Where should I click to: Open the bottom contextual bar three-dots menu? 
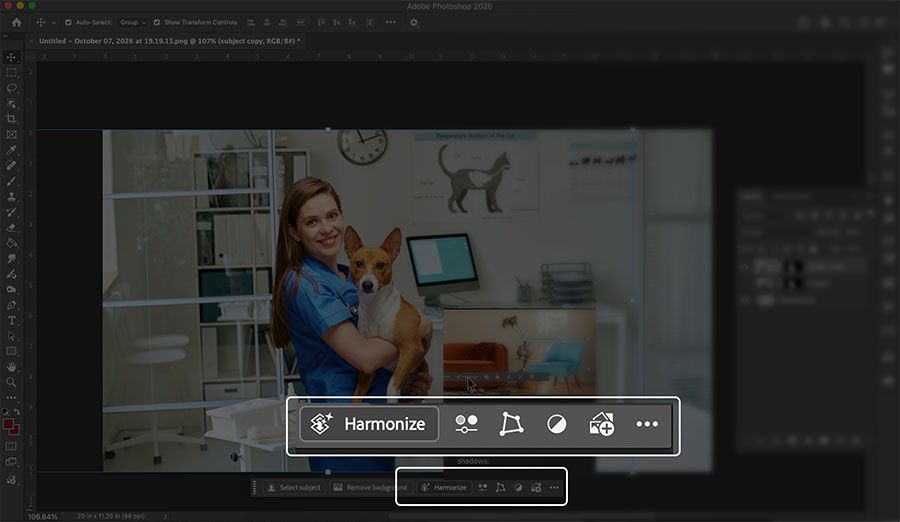coord(554,488)
